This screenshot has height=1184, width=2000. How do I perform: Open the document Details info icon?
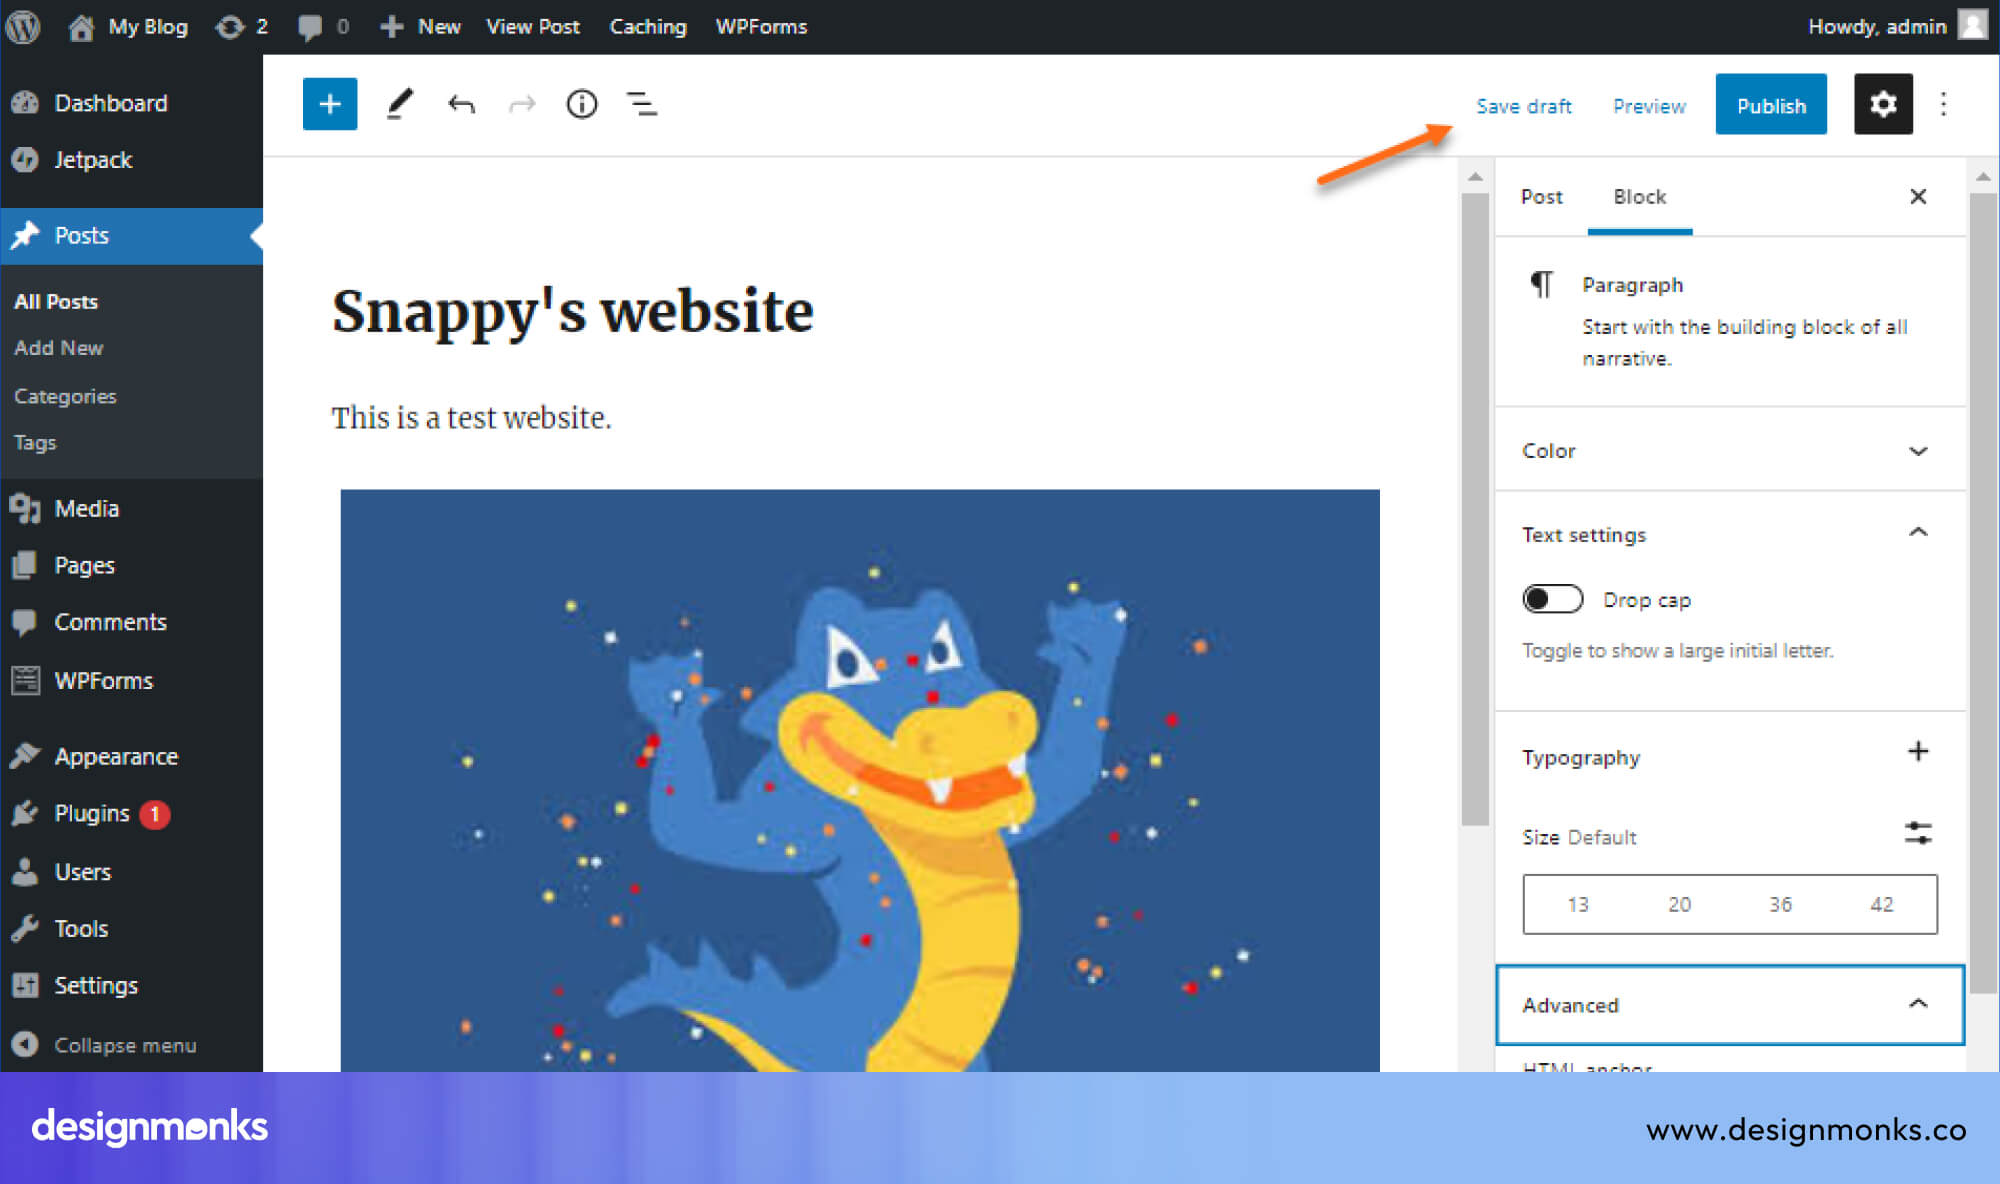coord(582,104)
